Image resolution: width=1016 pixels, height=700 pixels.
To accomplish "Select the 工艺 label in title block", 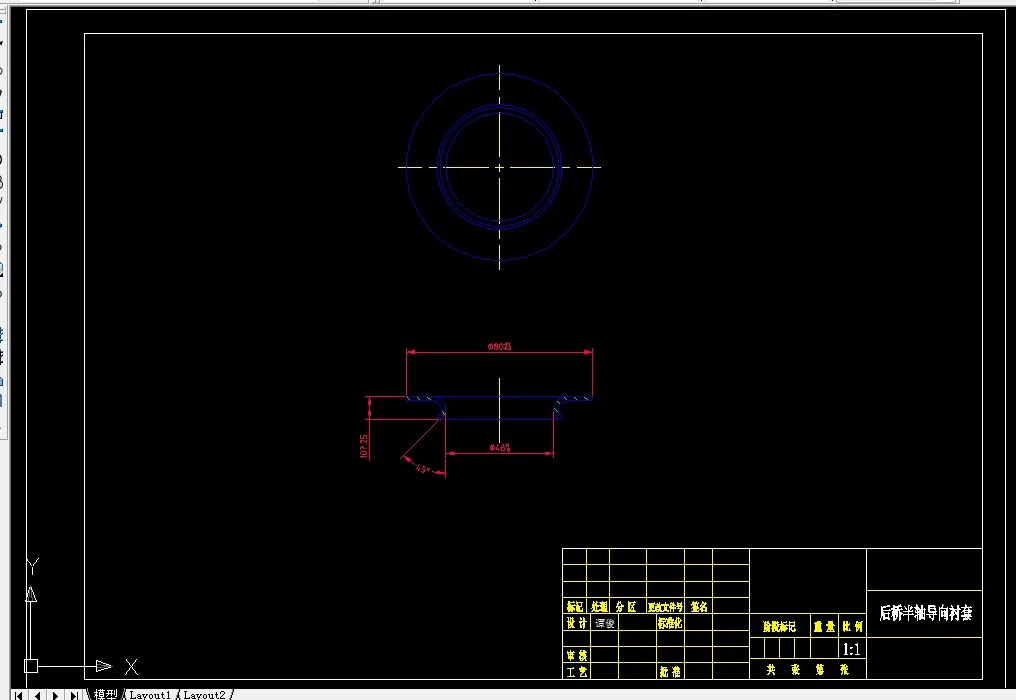I will 577,671.
